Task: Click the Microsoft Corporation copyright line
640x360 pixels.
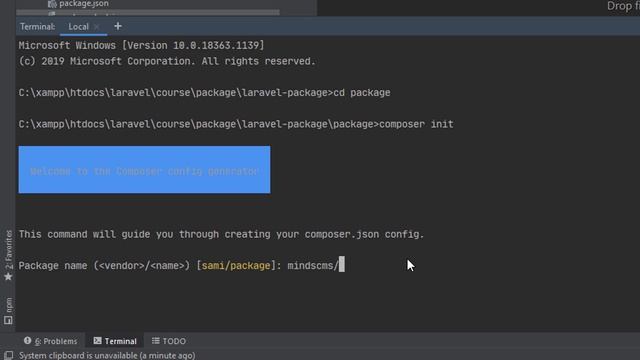Action: pyautogui.click(x=167, y=61)
